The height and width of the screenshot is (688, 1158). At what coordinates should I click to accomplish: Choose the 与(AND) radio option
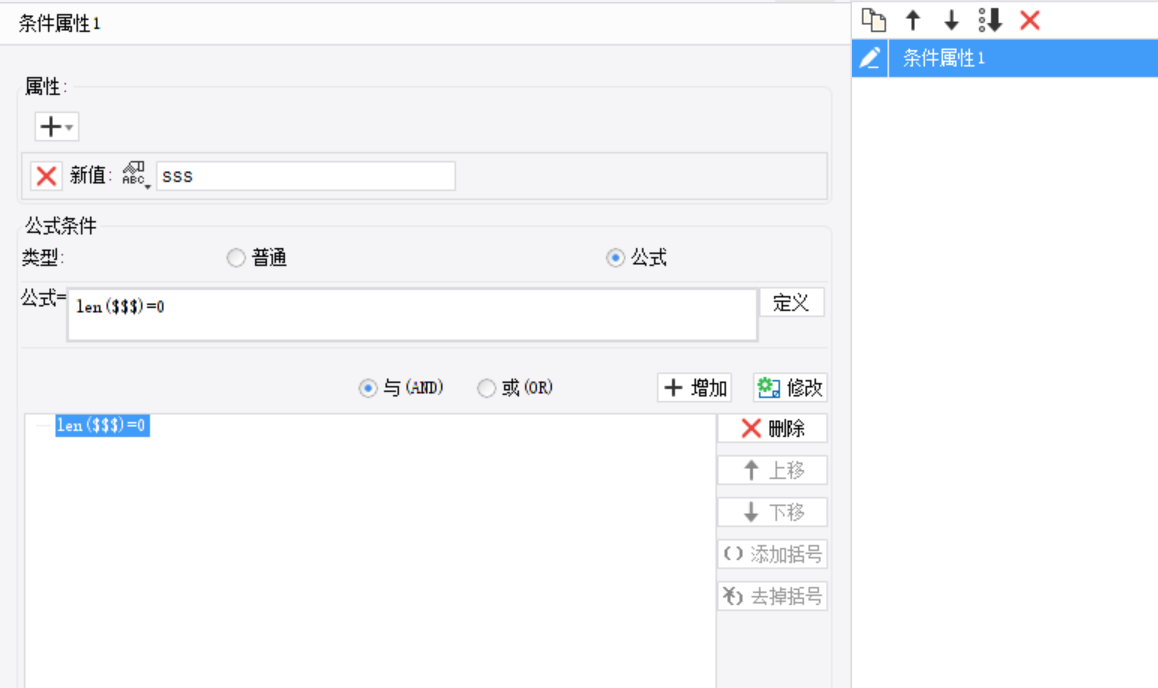(368, 388)
